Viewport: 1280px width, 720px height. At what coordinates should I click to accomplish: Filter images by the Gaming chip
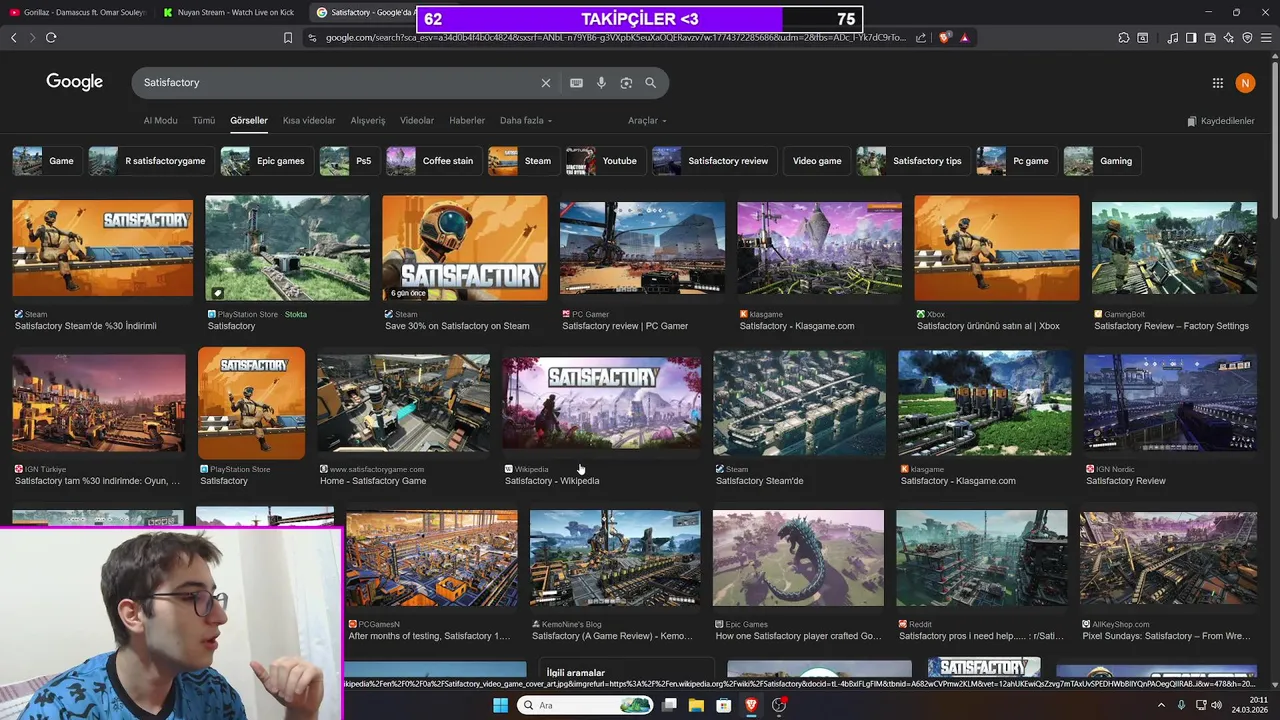(x=1102, y=161)
